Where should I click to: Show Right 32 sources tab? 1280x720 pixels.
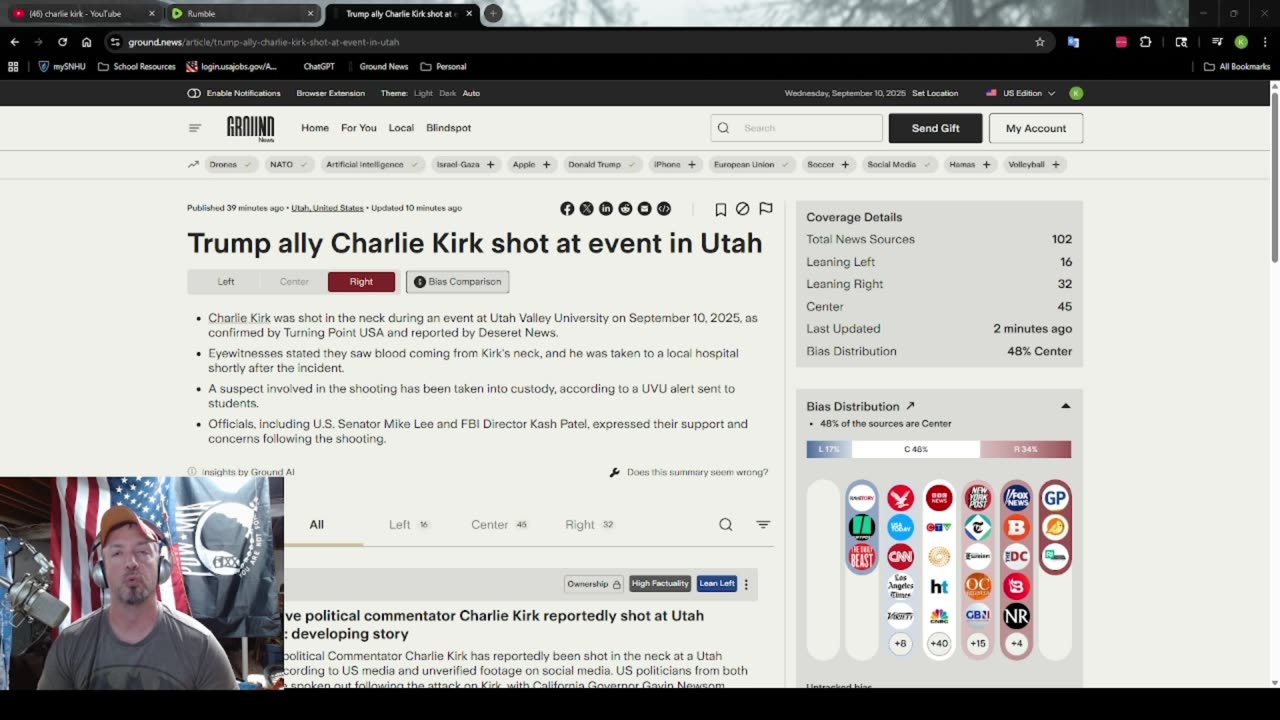589,524
